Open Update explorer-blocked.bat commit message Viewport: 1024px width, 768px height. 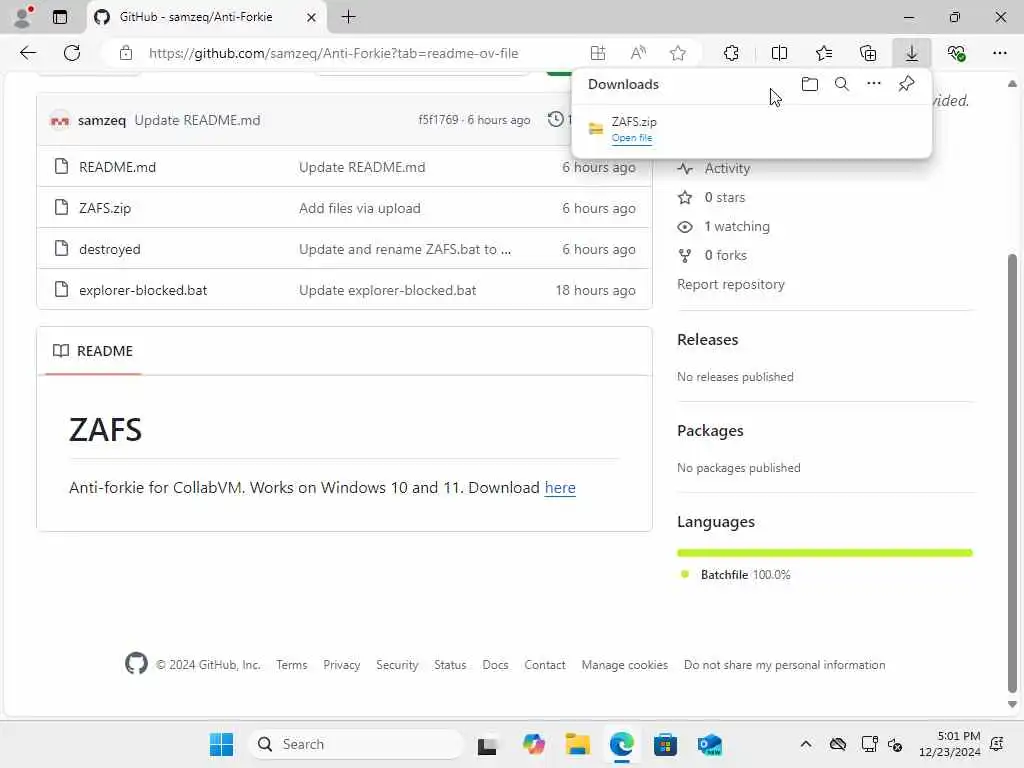pos(387,291)
